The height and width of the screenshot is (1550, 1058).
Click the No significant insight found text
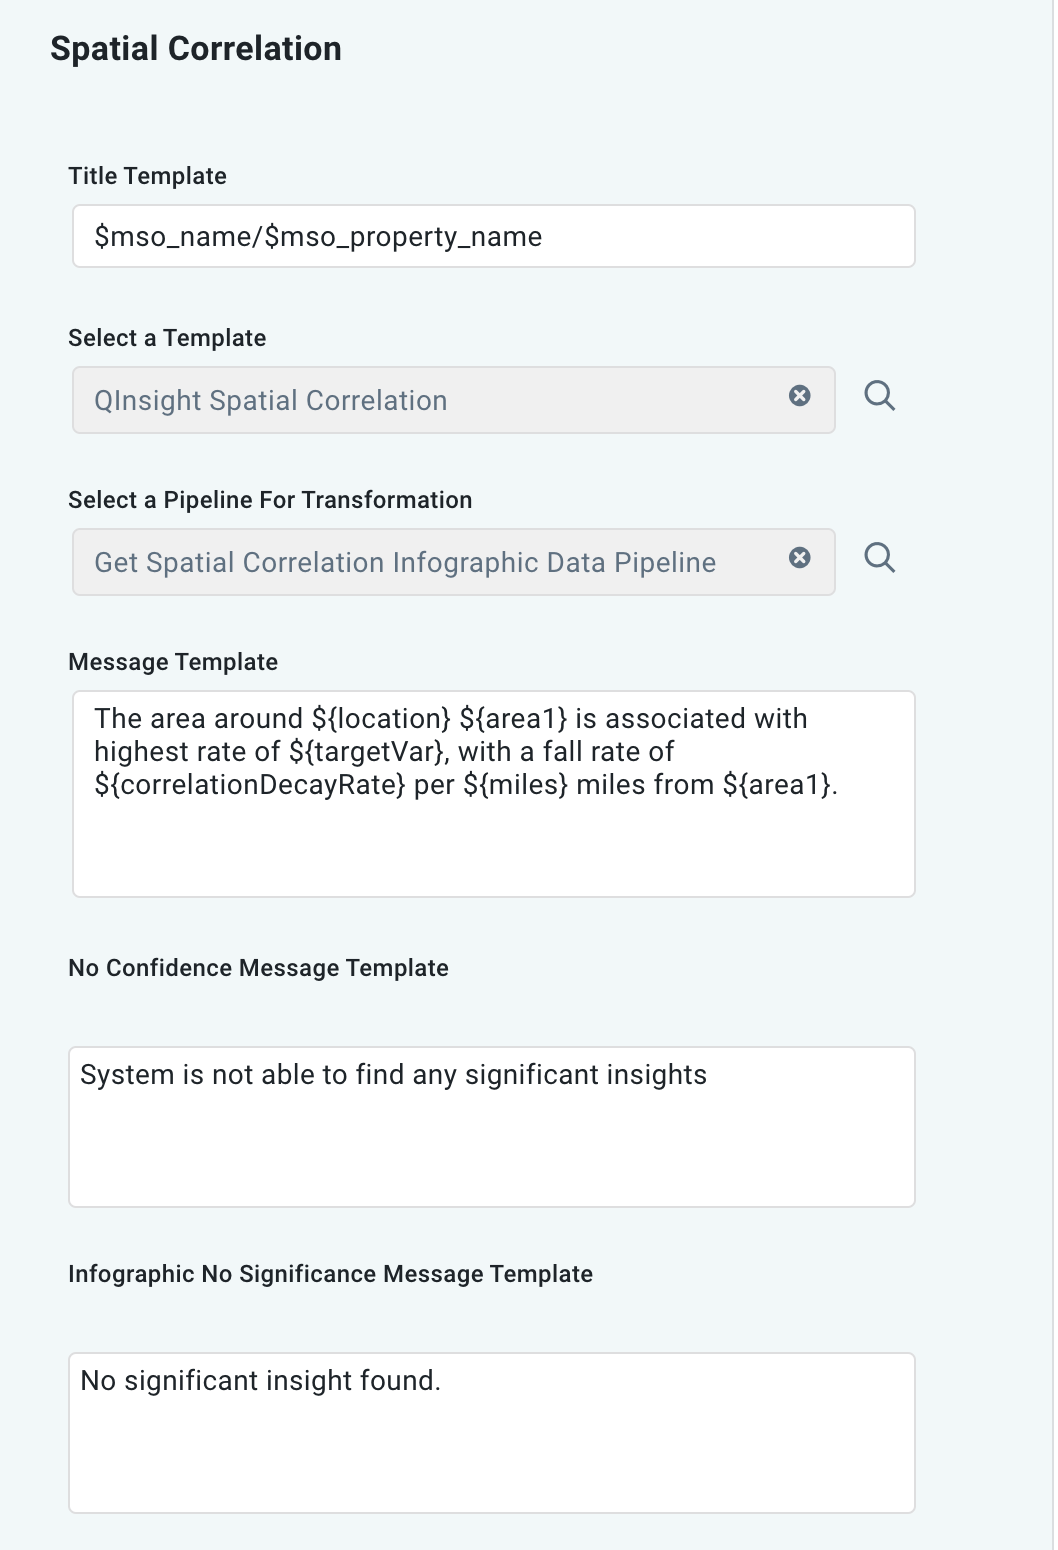(x=260, y=1379)
